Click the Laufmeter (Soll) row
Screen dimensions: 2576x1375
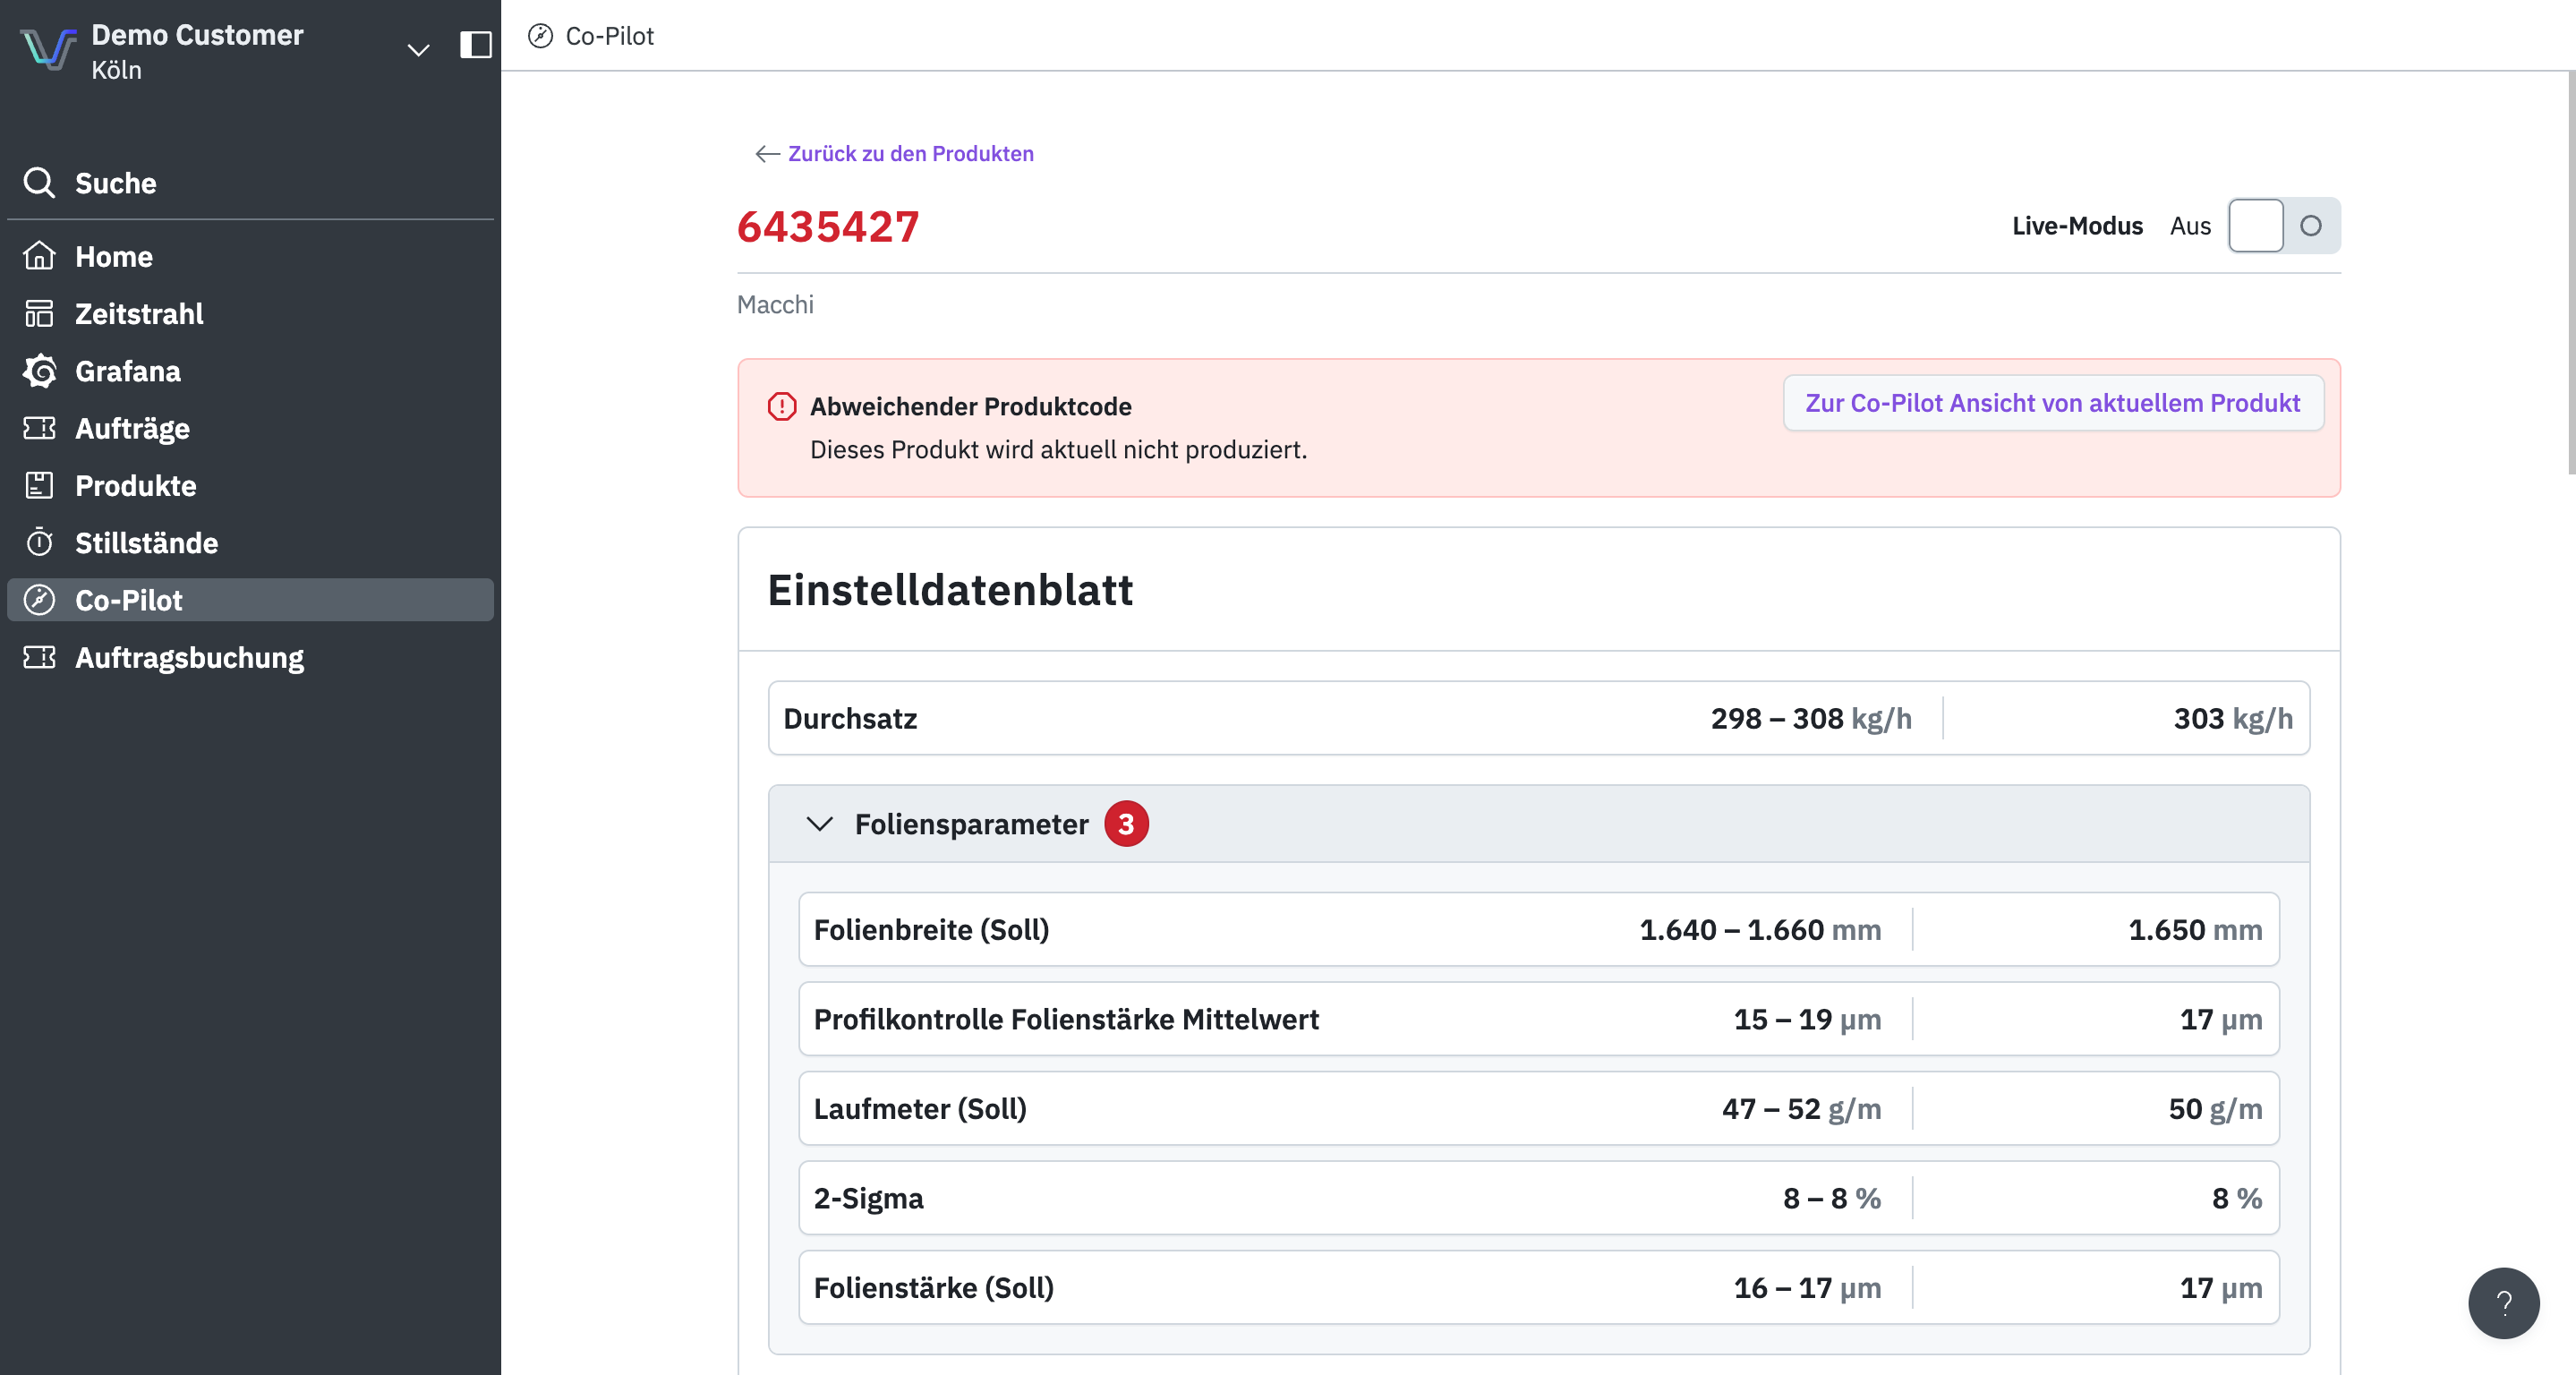[1538, 1108]
